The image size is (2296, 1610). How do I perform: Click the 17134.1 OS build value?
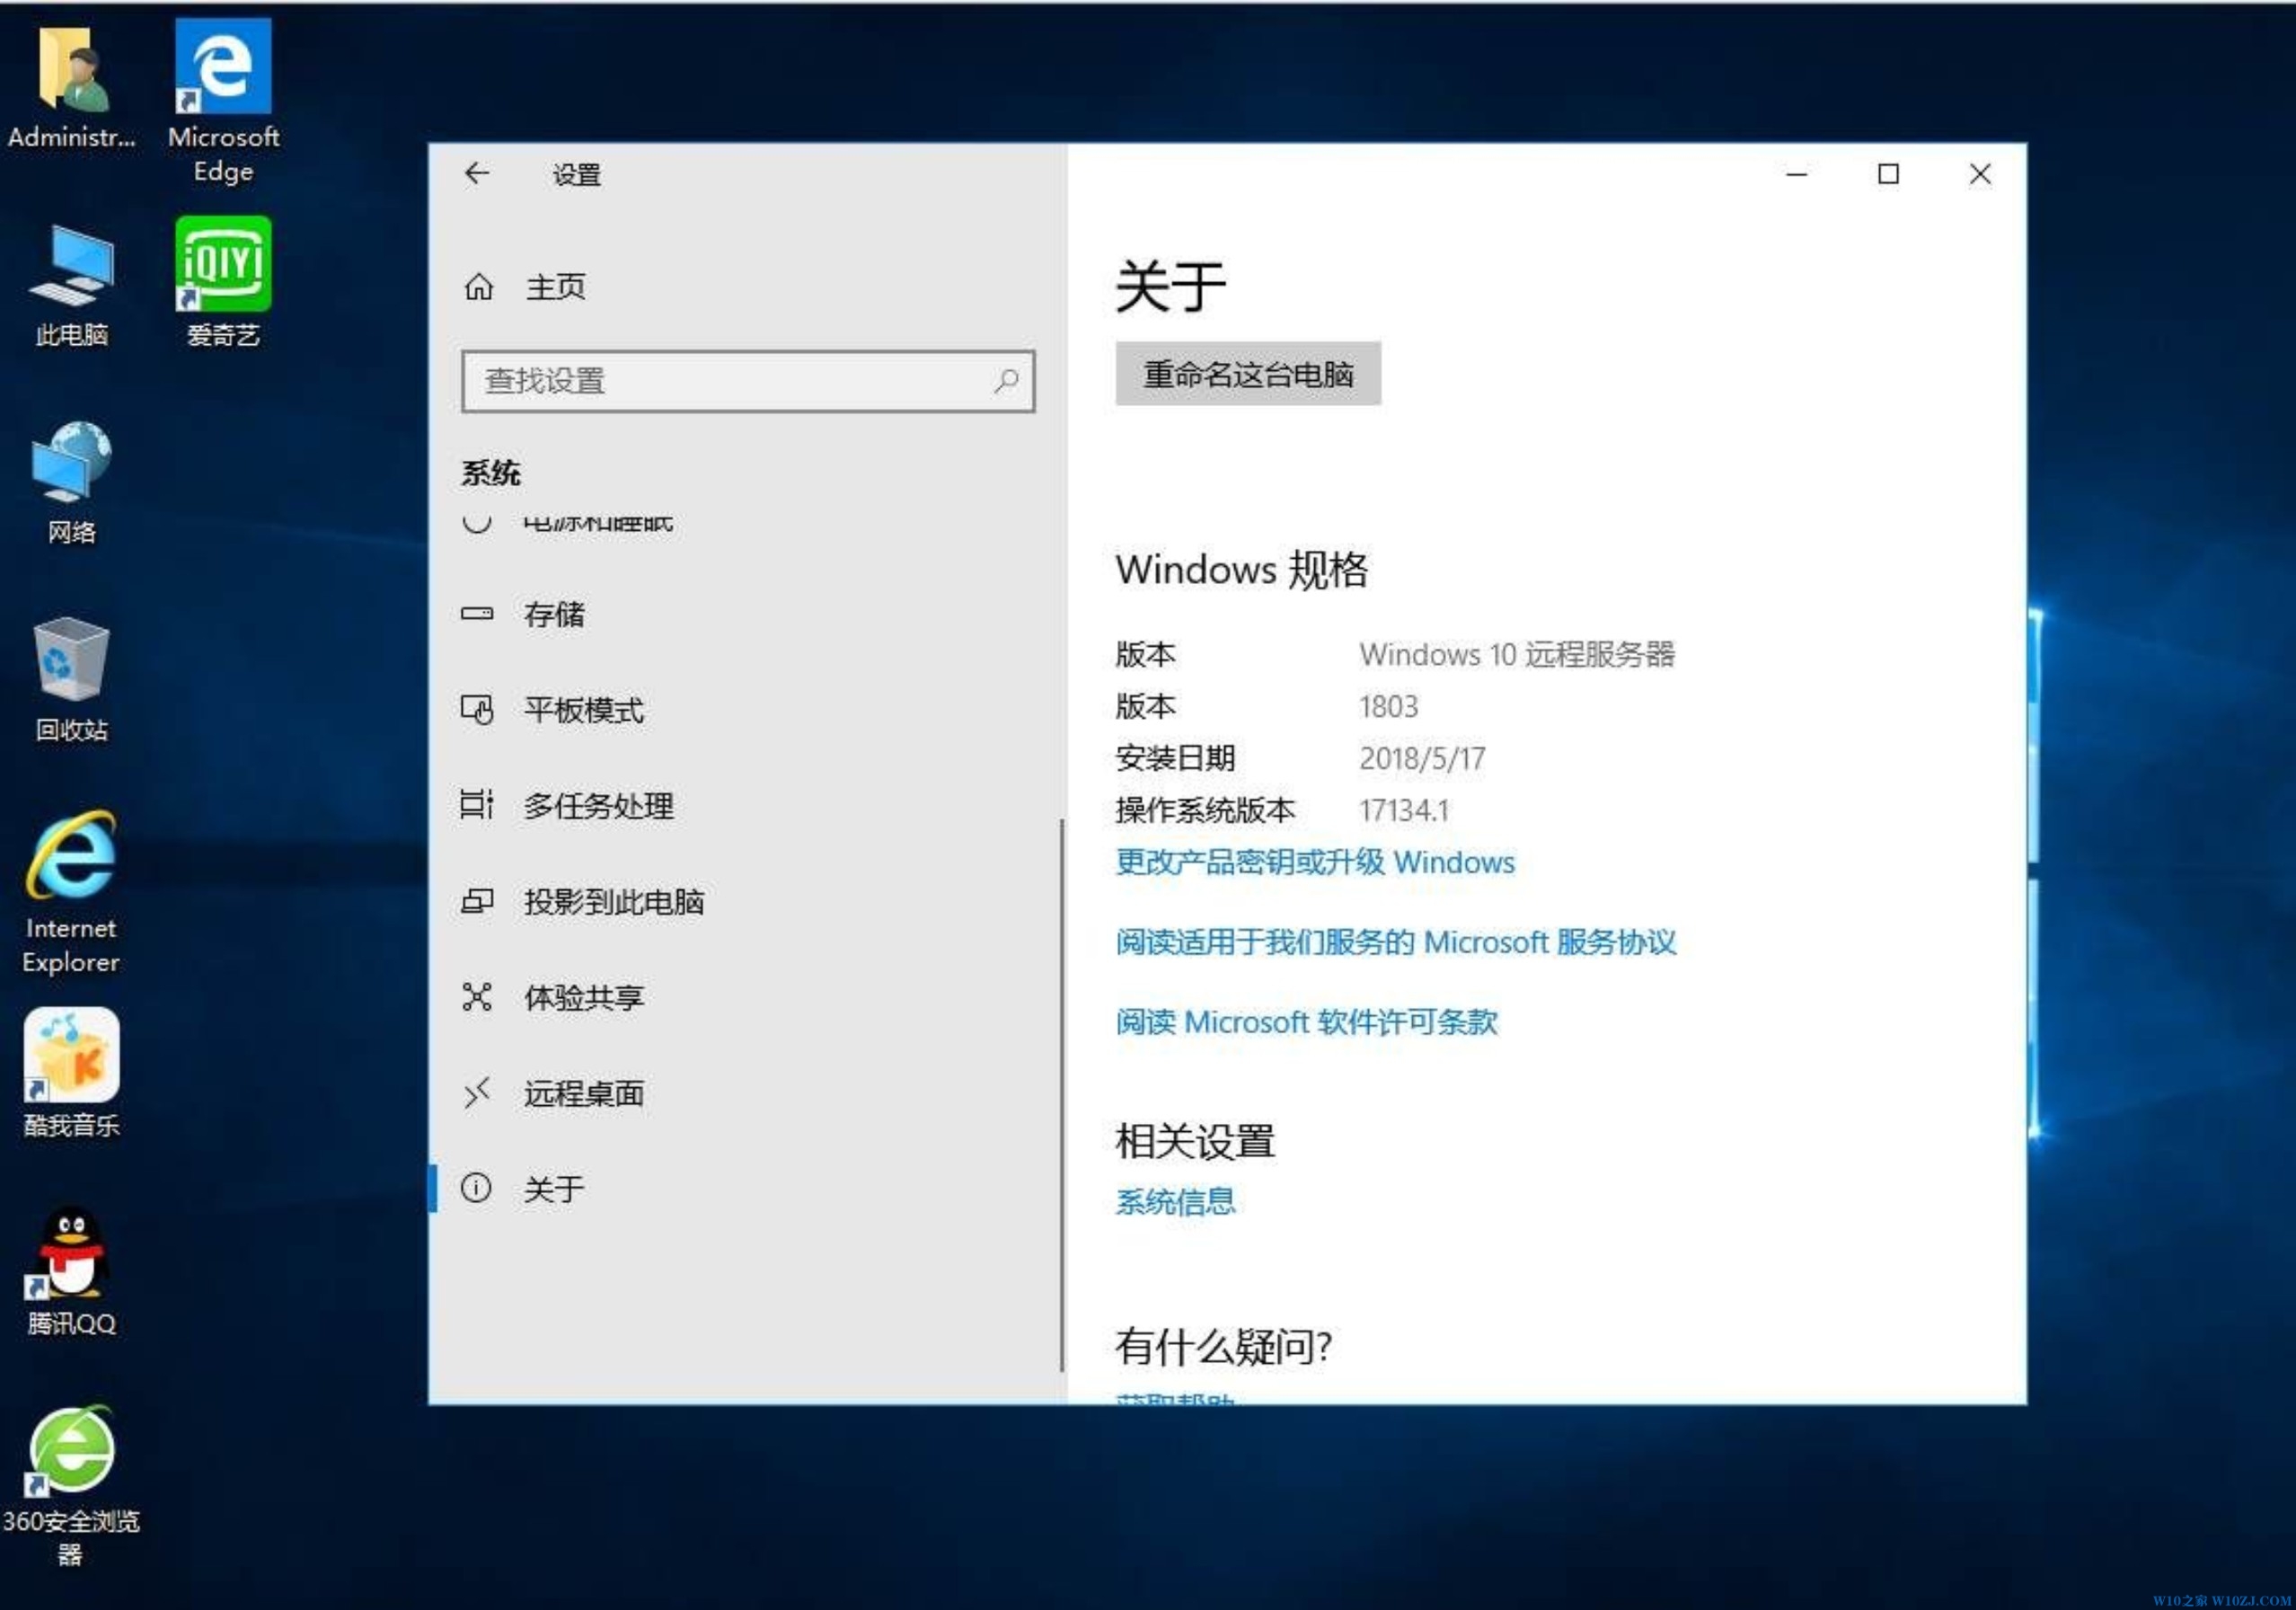(x=1404, y=810)
